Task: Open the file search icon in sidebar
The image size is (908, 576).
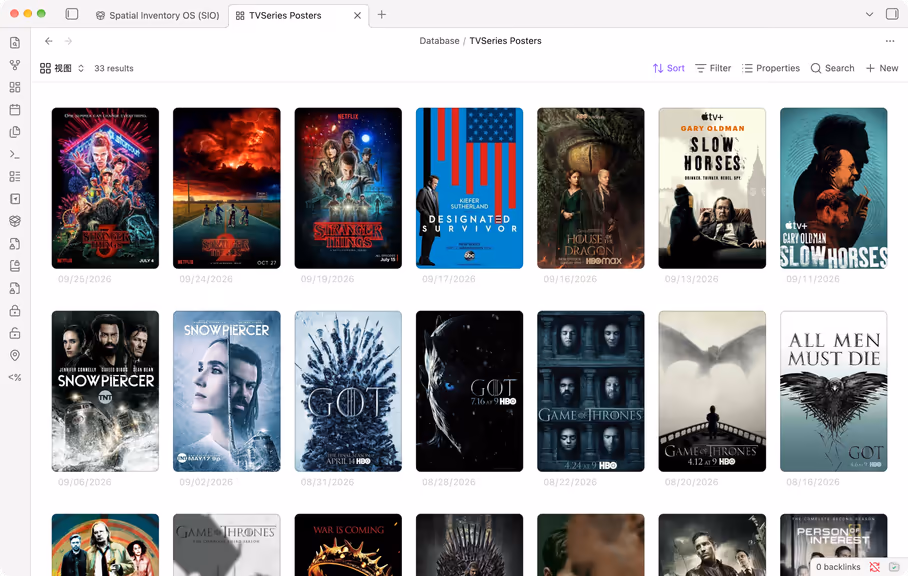Action: (15, 43)
